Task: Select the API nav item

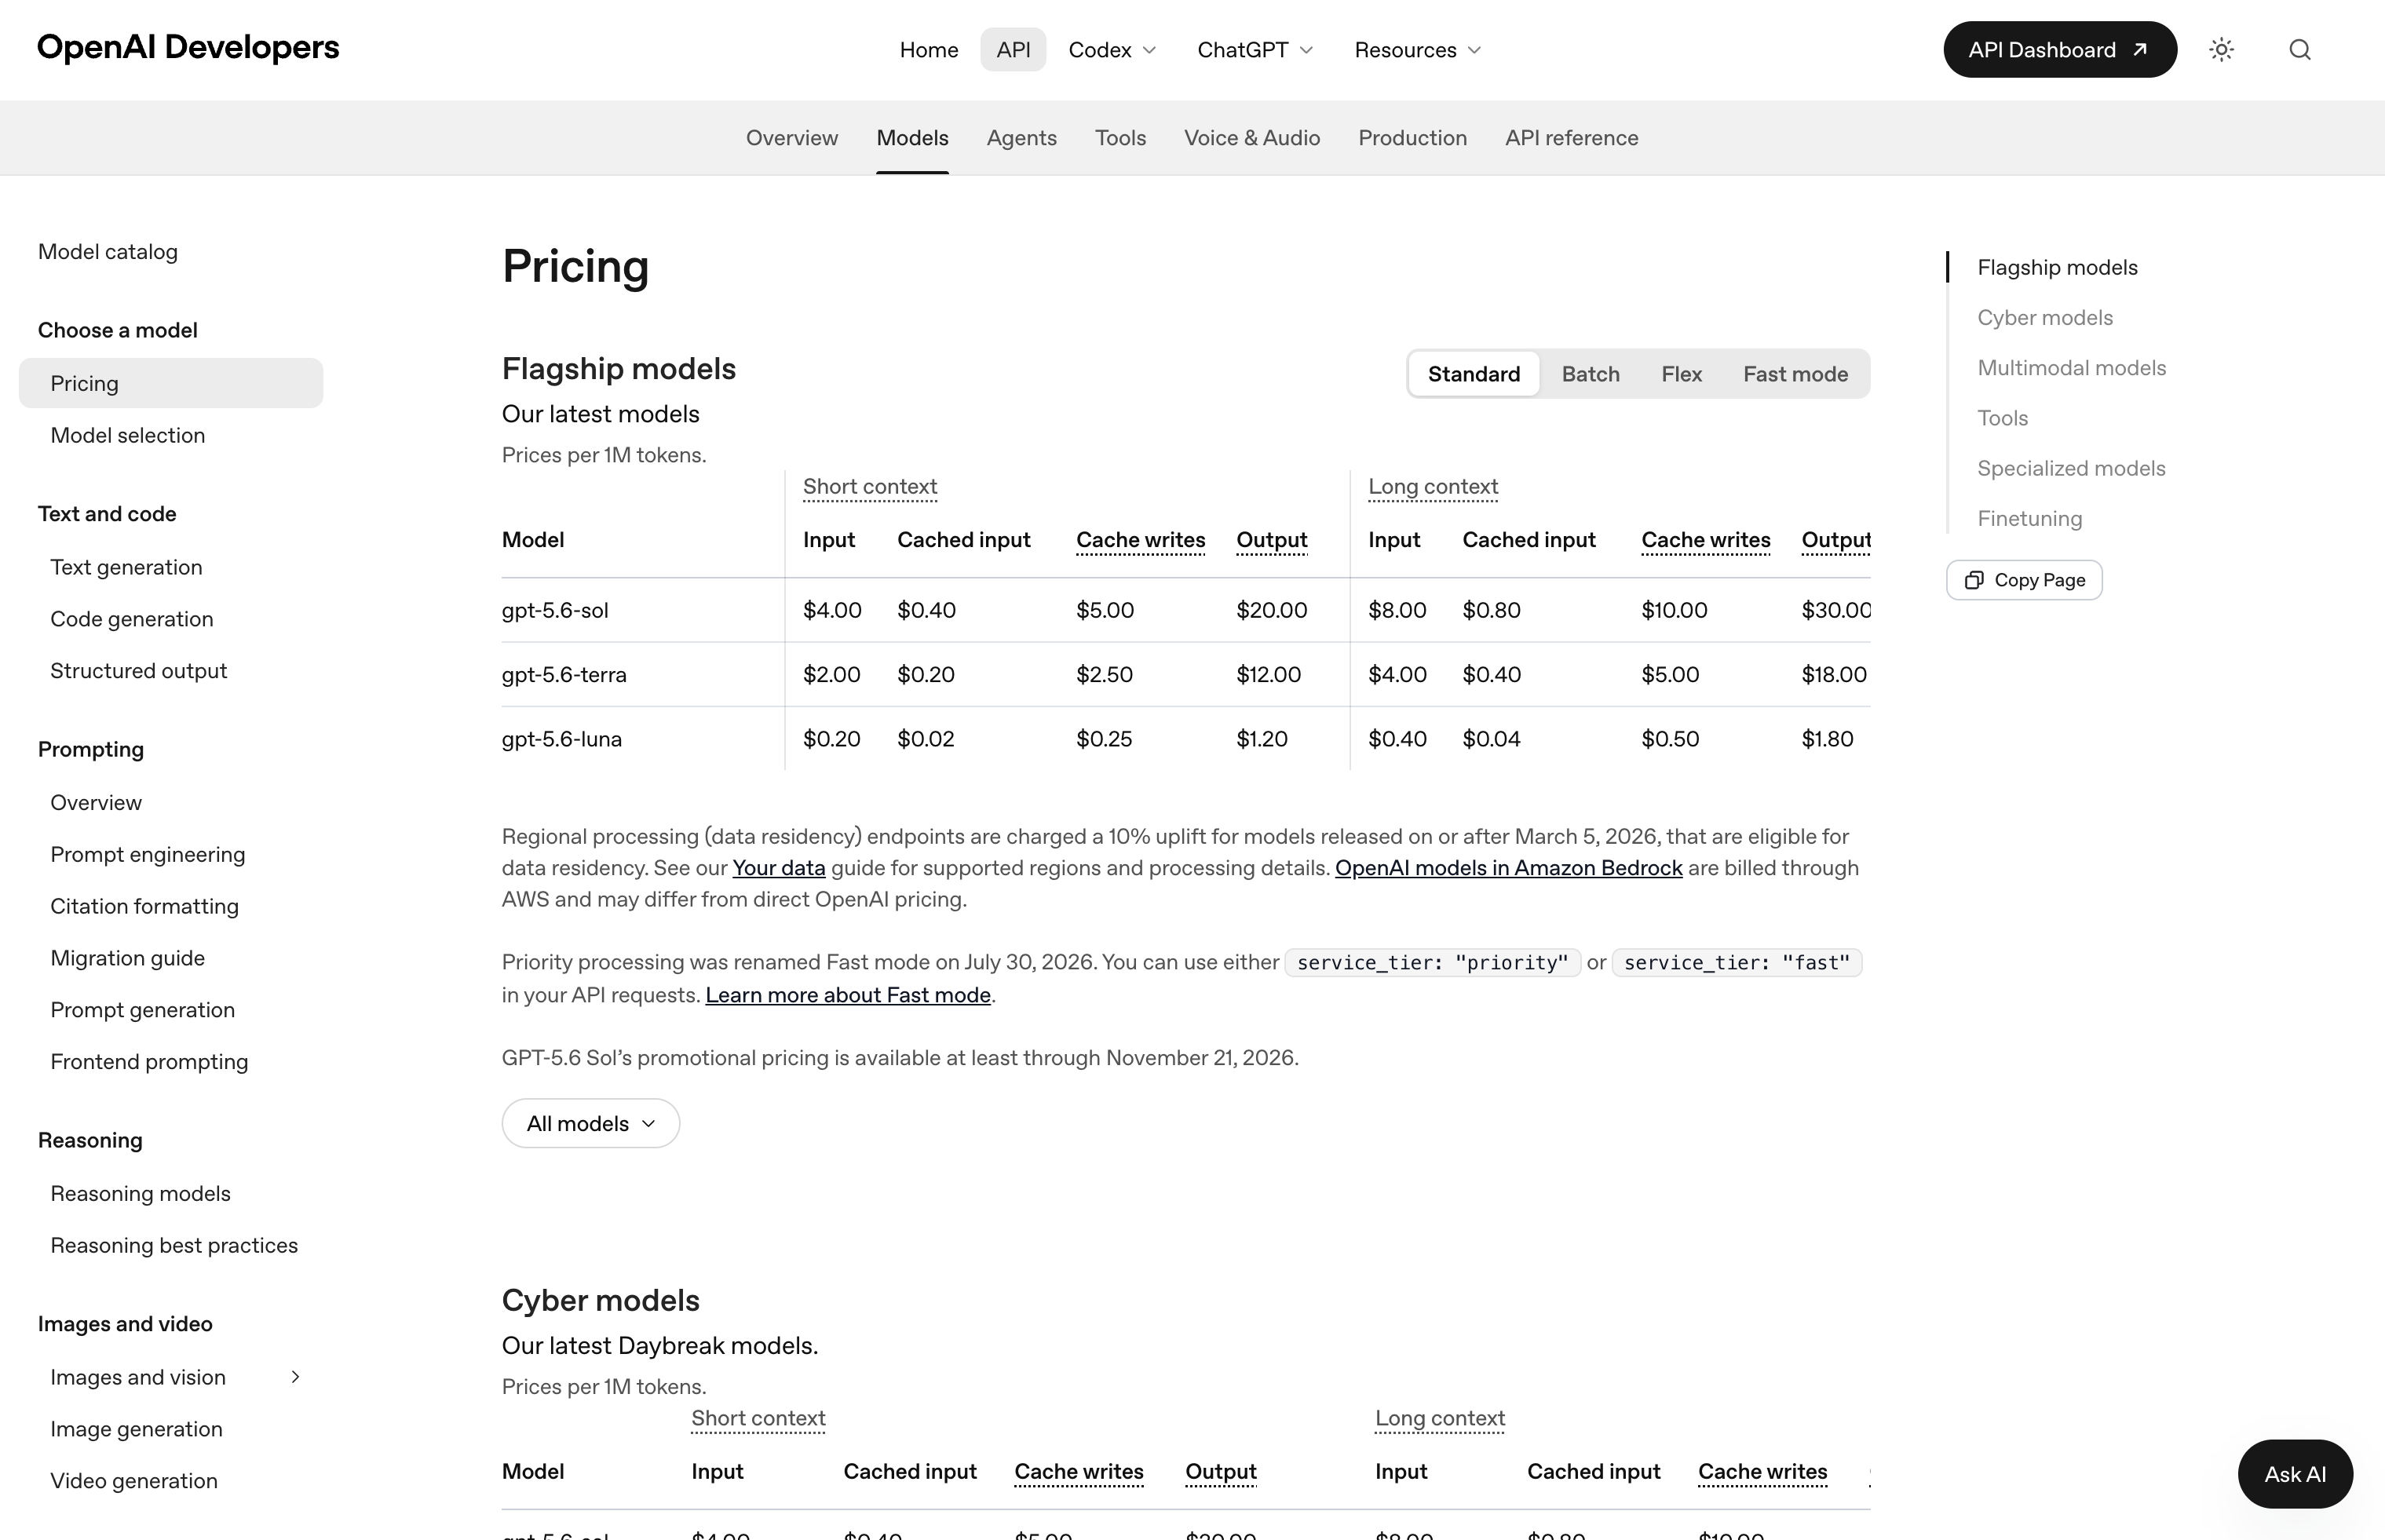Action: 1013,50
